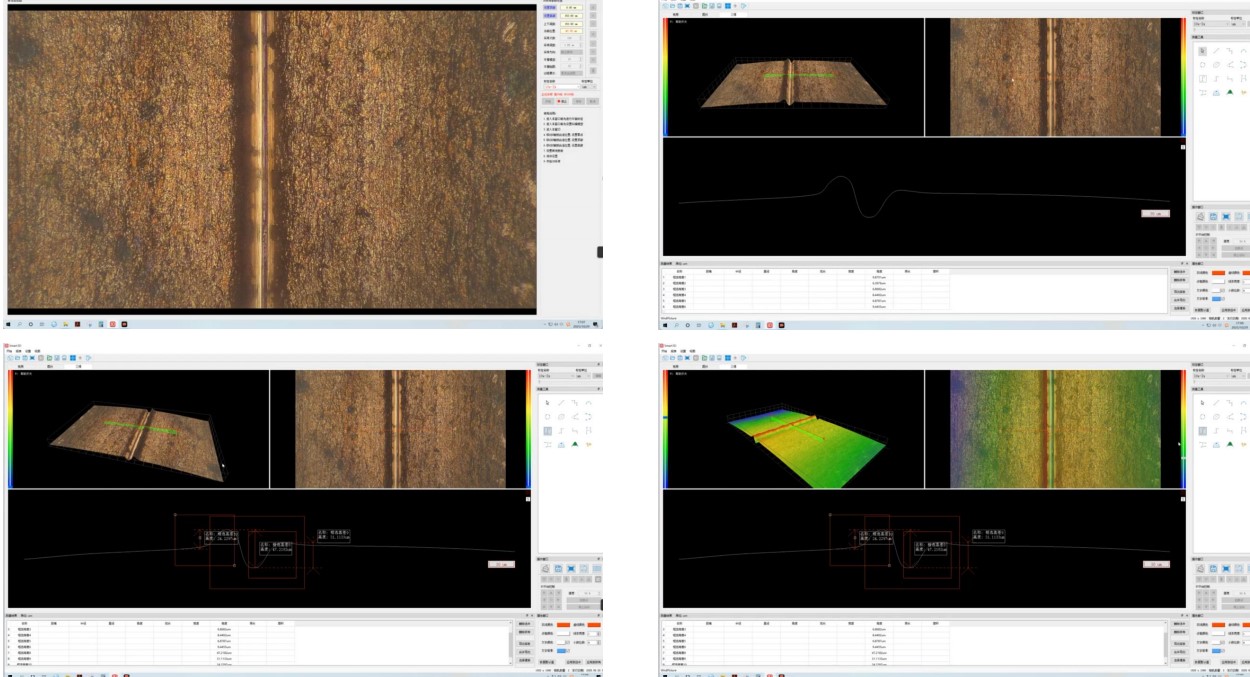Click taskbar search icon in live camera window
This screenshot has width=1250, height=677.
coord(19,324)
